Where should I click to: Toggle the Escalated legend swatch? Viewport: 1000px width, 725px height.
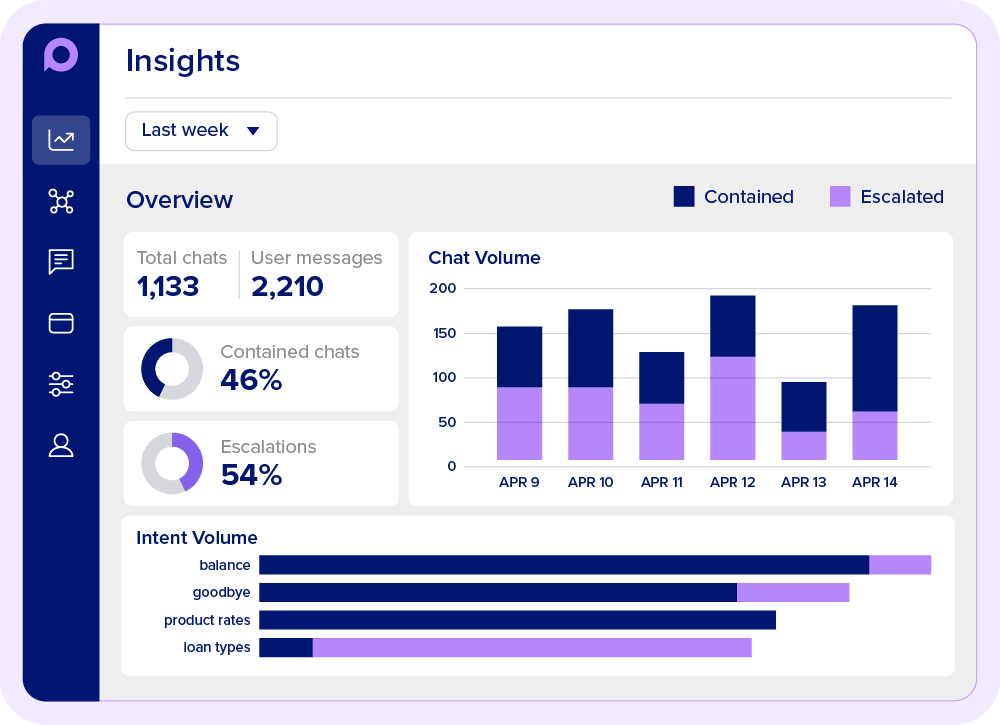(x=840, y=196)
